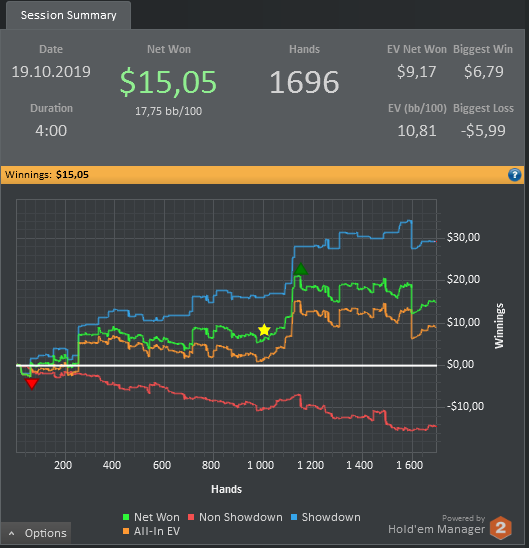Click the Duration value 4:00
The image size is (529, 548).
click(x=51, y=131)
